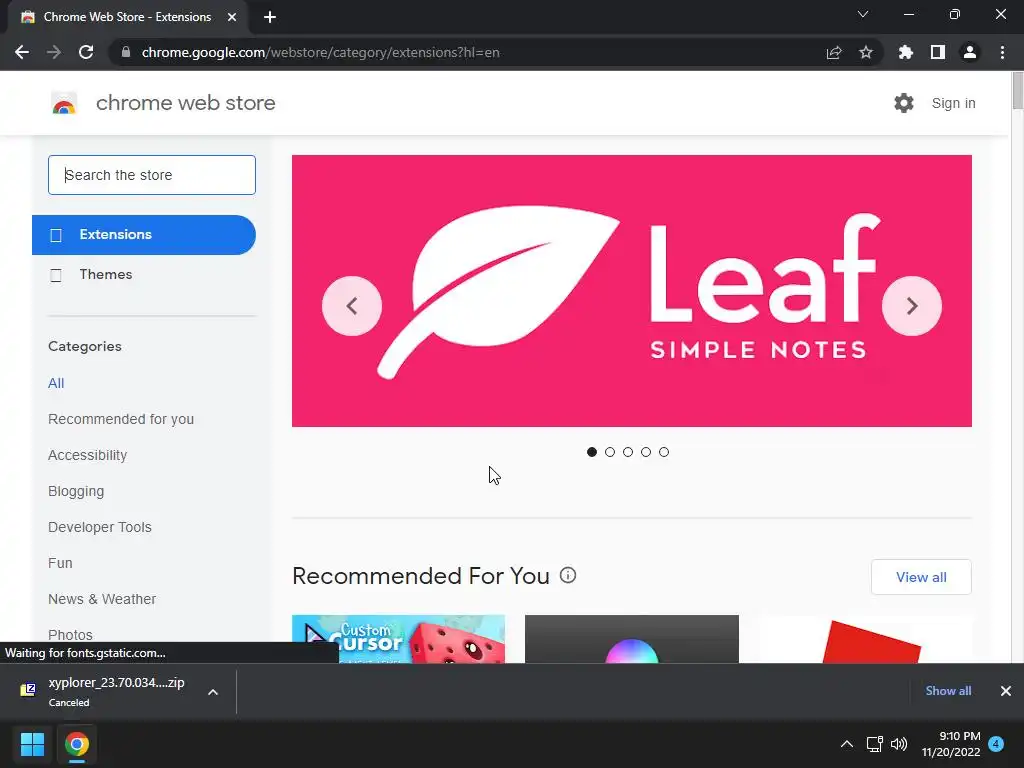Open the Blogging category
Viewport: 1024px width, 768px height.
(76, 491)
